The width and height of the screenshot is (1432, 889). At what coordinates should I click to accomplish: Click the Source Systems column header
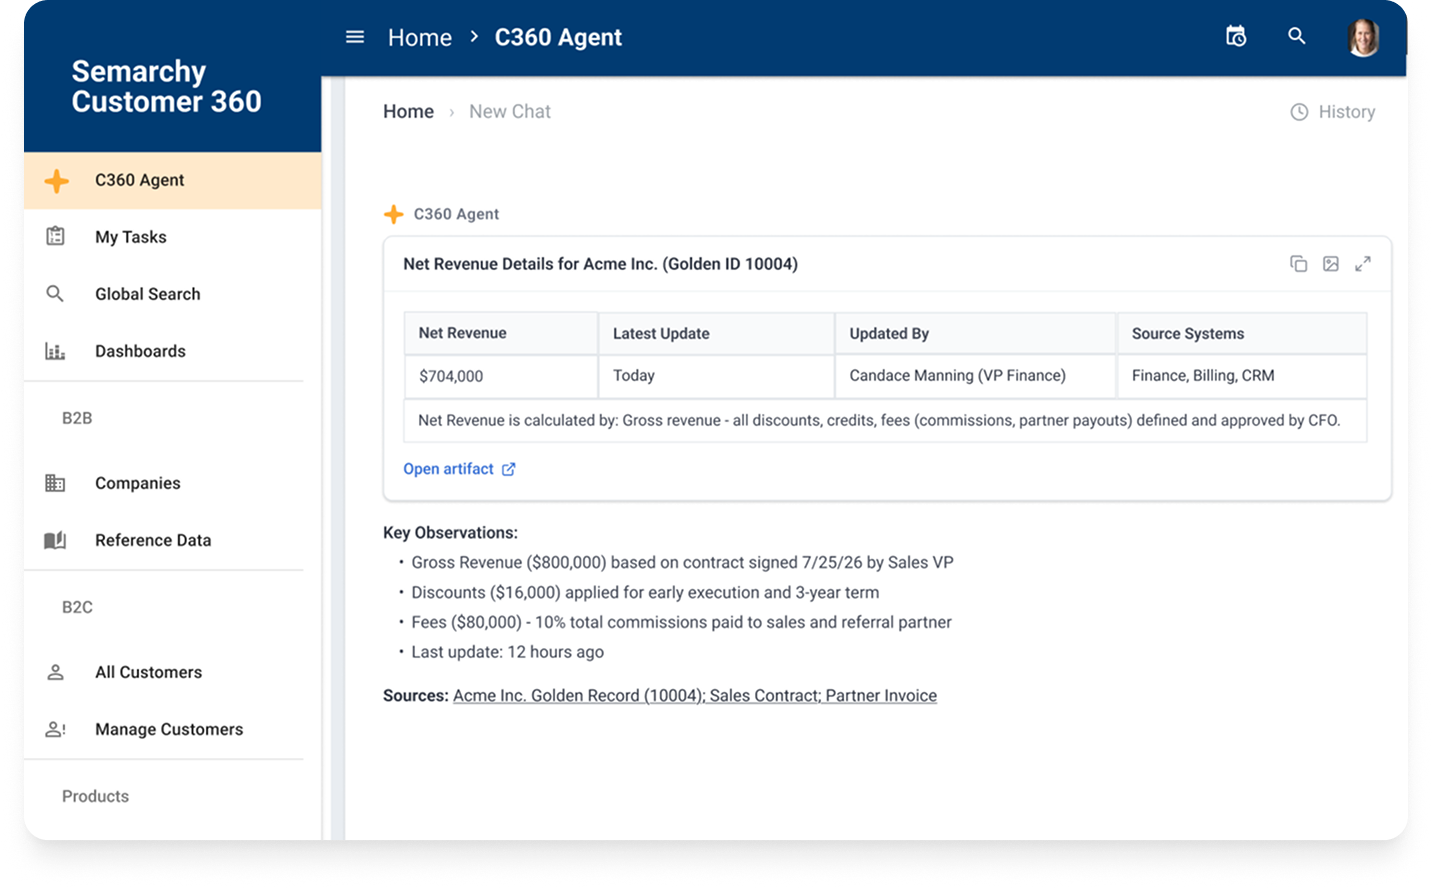tap(1242, 333)
